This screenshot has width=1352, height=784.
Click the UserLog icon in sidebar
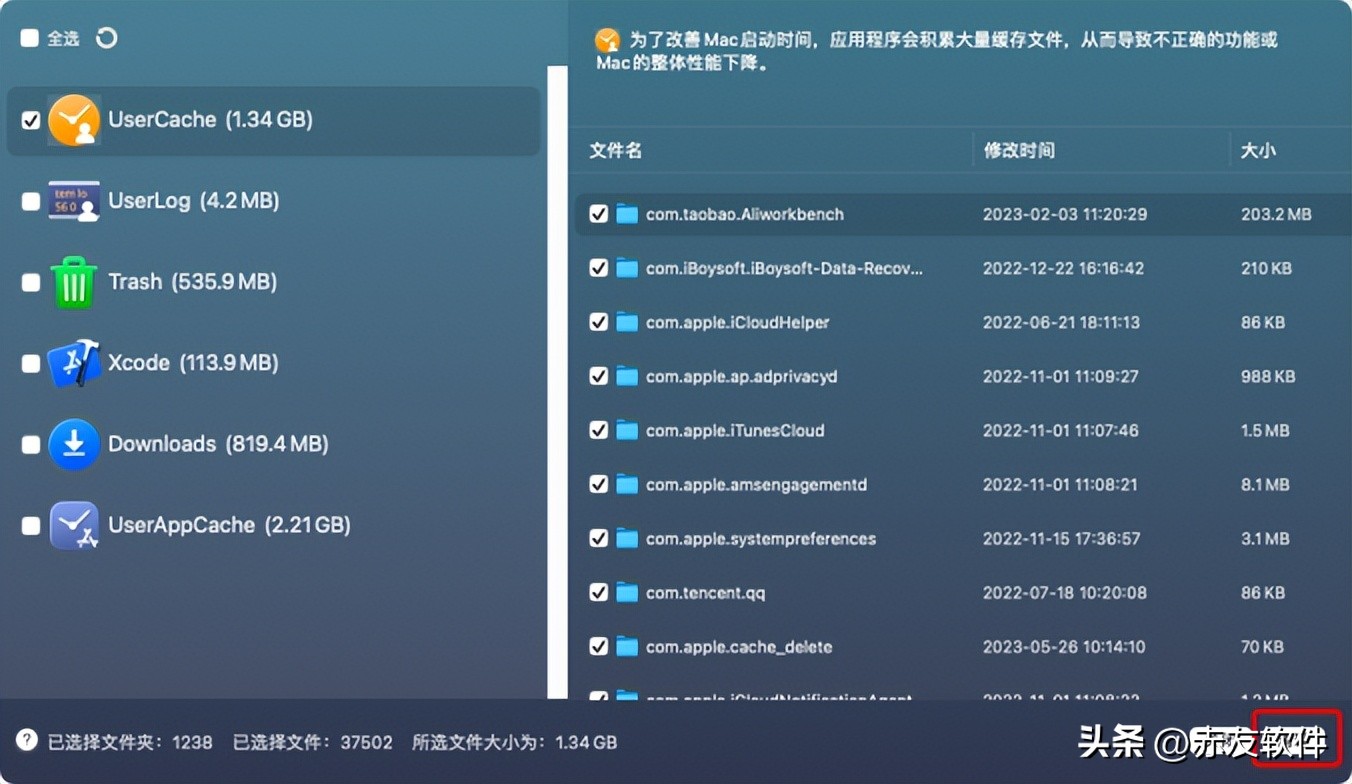pos(73,200)
